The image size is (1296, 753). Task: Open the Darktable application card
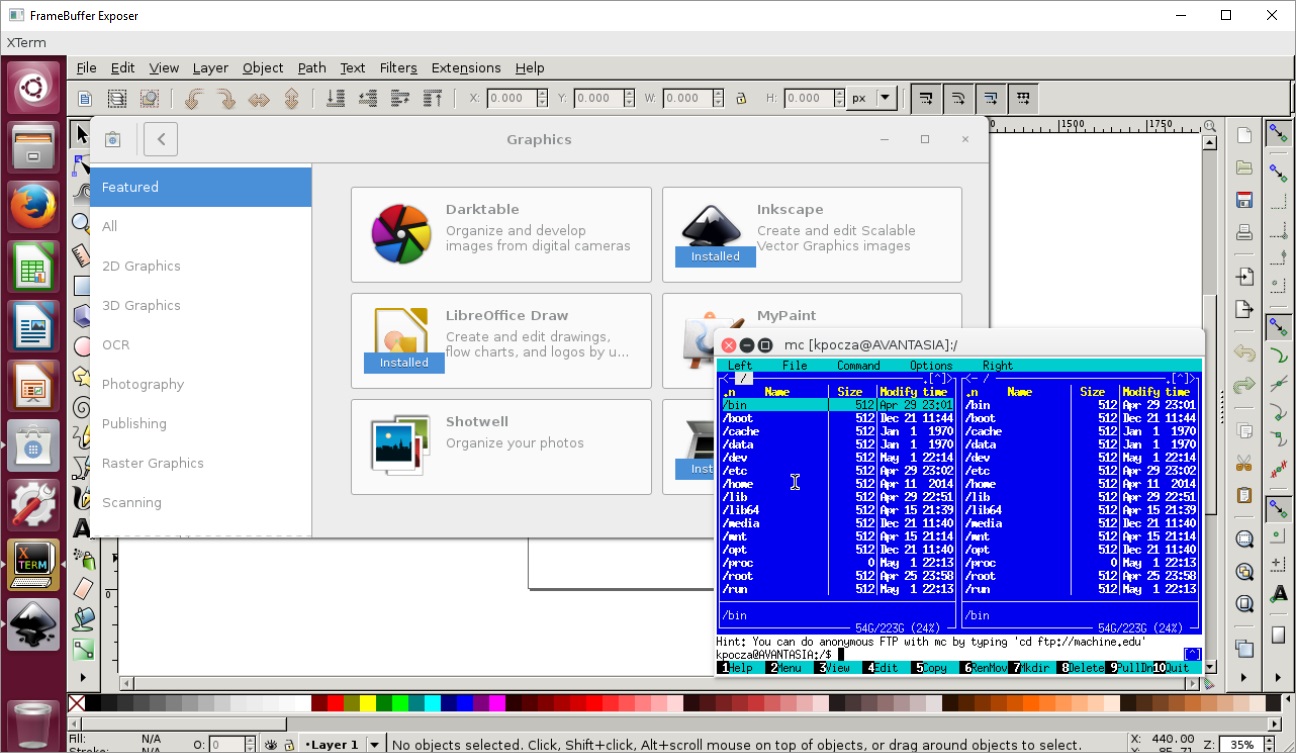501,235
